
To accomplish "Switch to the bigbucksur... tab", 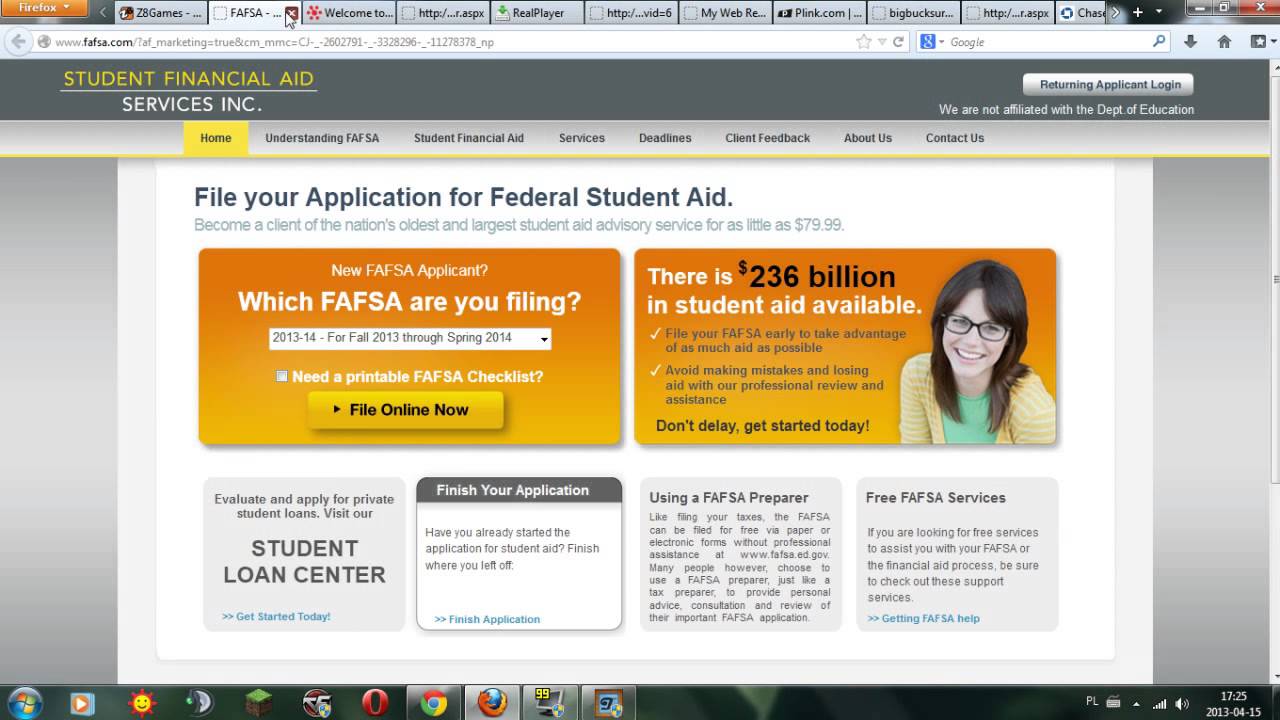I will (x=914, y=13).
